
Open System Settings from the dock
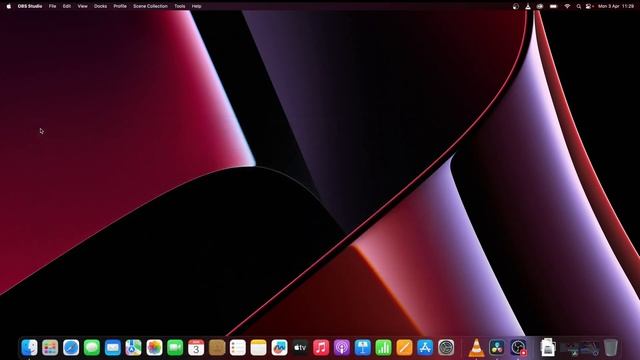click(446, 348)
